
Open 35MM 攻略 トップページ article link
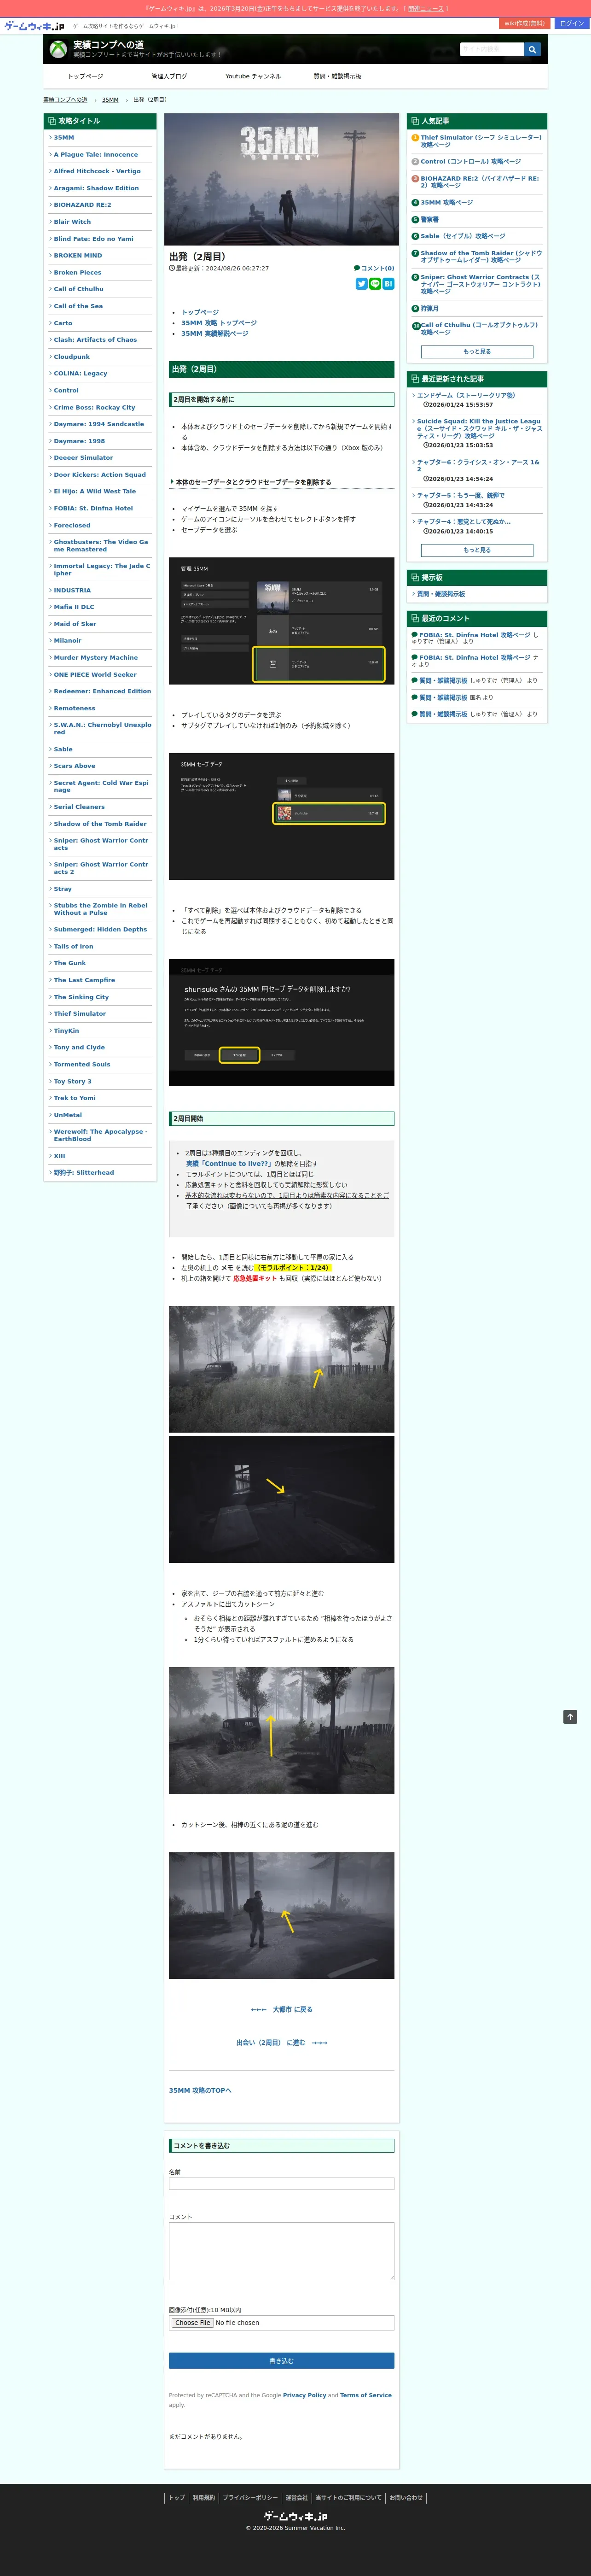pyautogui.click(x=219, y=323)
